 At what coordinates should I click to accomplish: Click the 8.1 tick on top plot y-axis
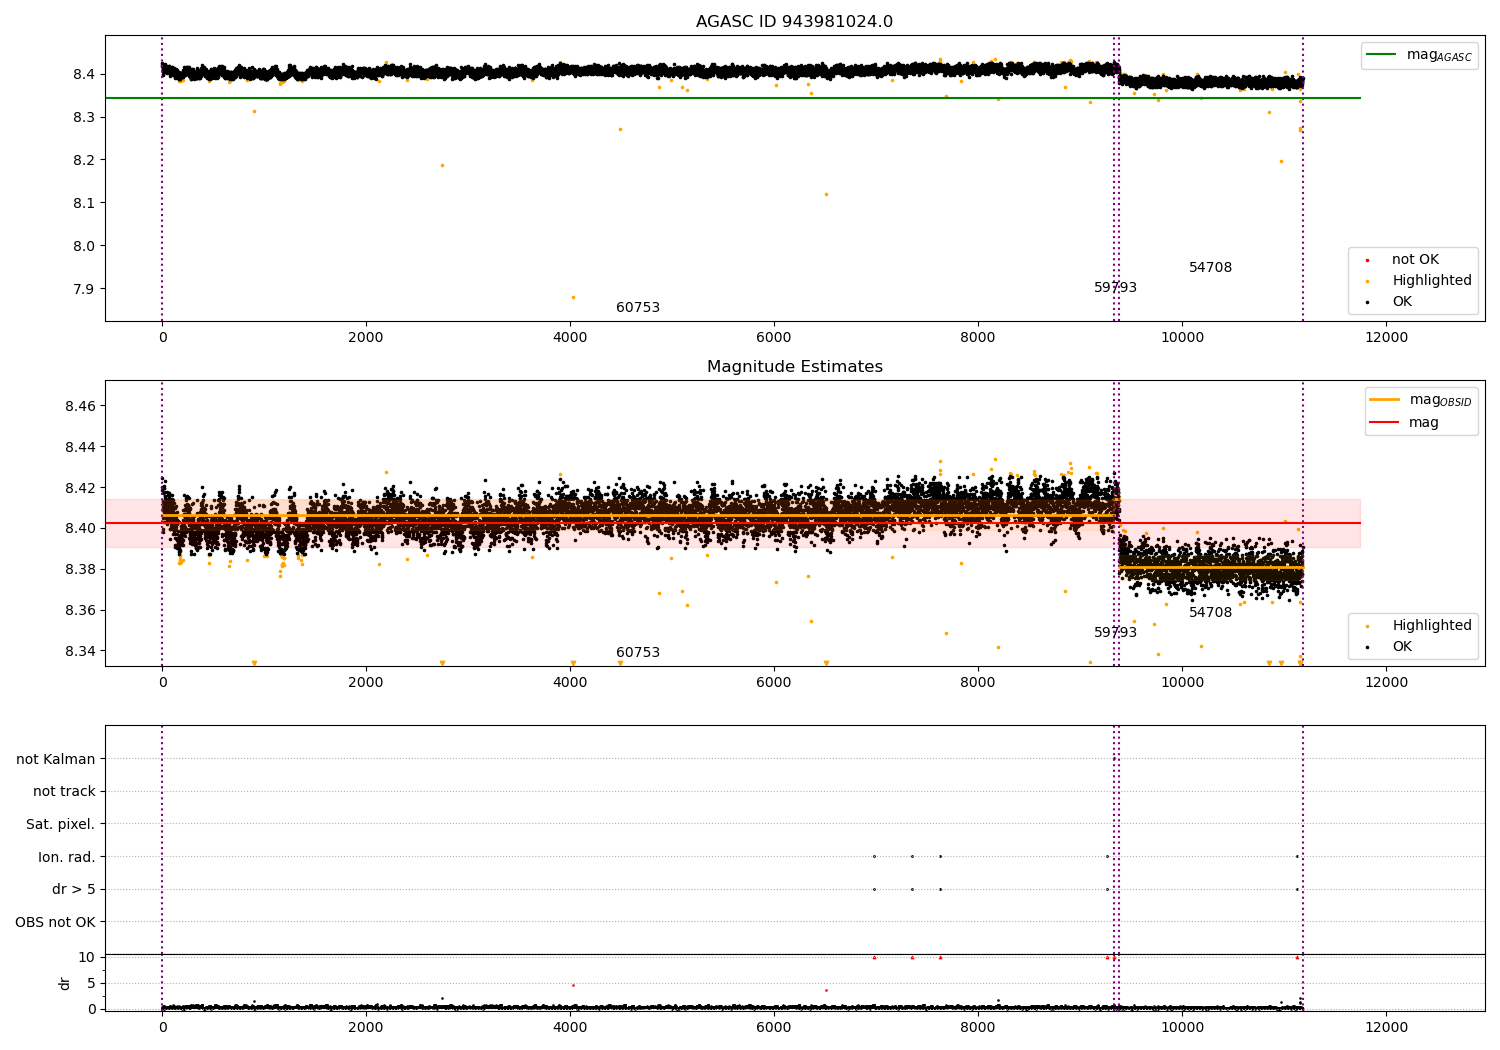pyautogui.click(x=82, y=204)
